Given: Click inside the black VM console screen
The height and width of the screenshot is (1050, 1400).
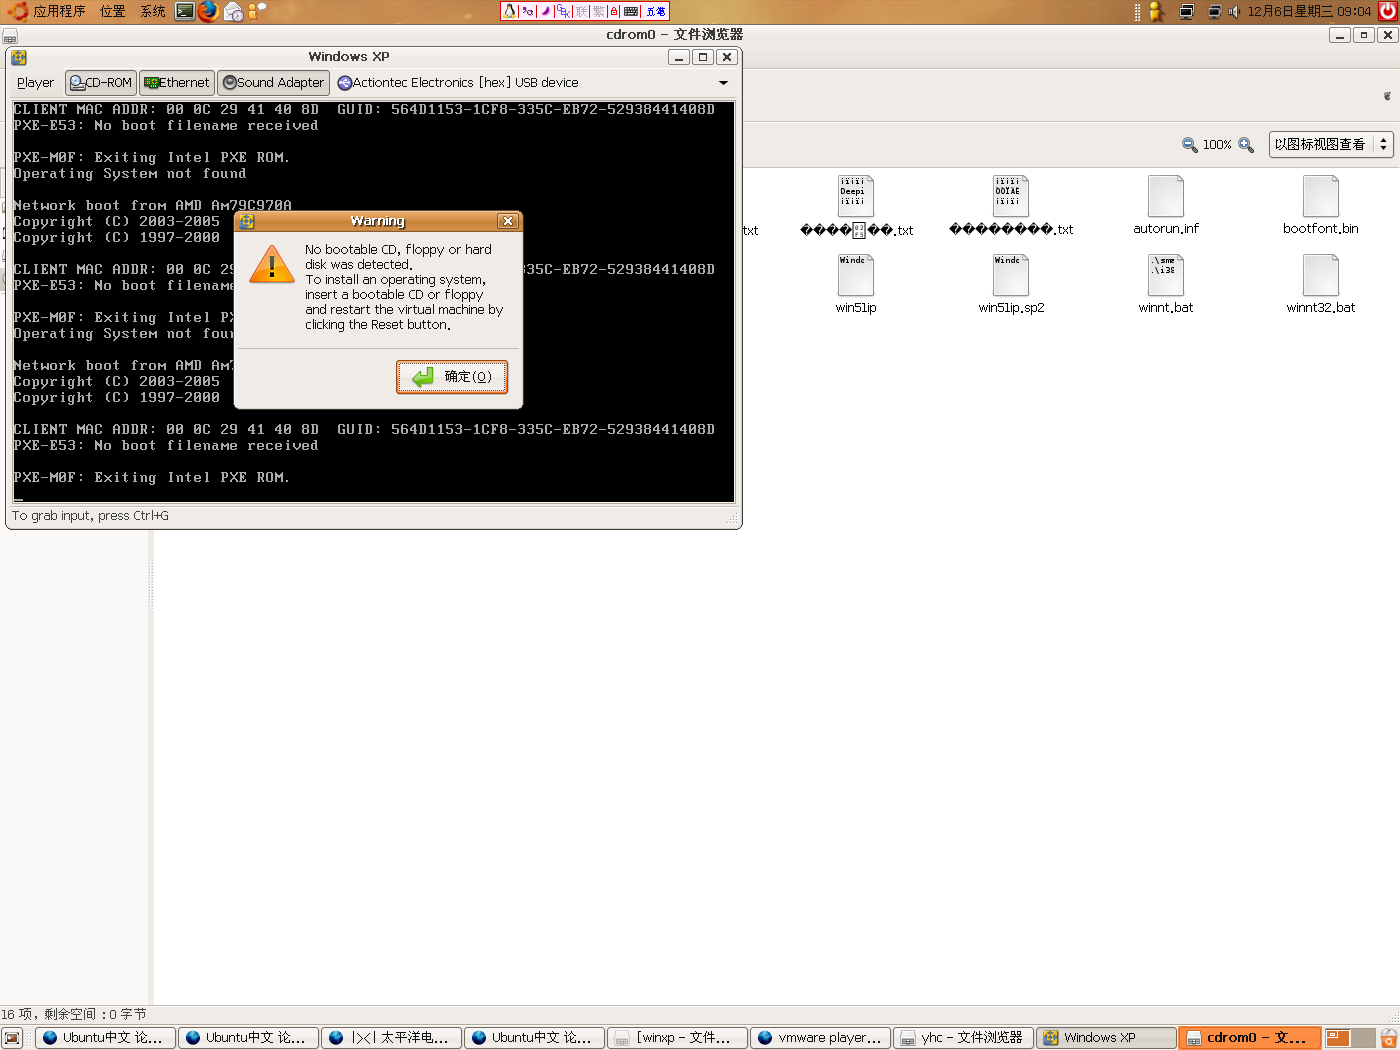Looking at the screenshot, I should [374, 302].
